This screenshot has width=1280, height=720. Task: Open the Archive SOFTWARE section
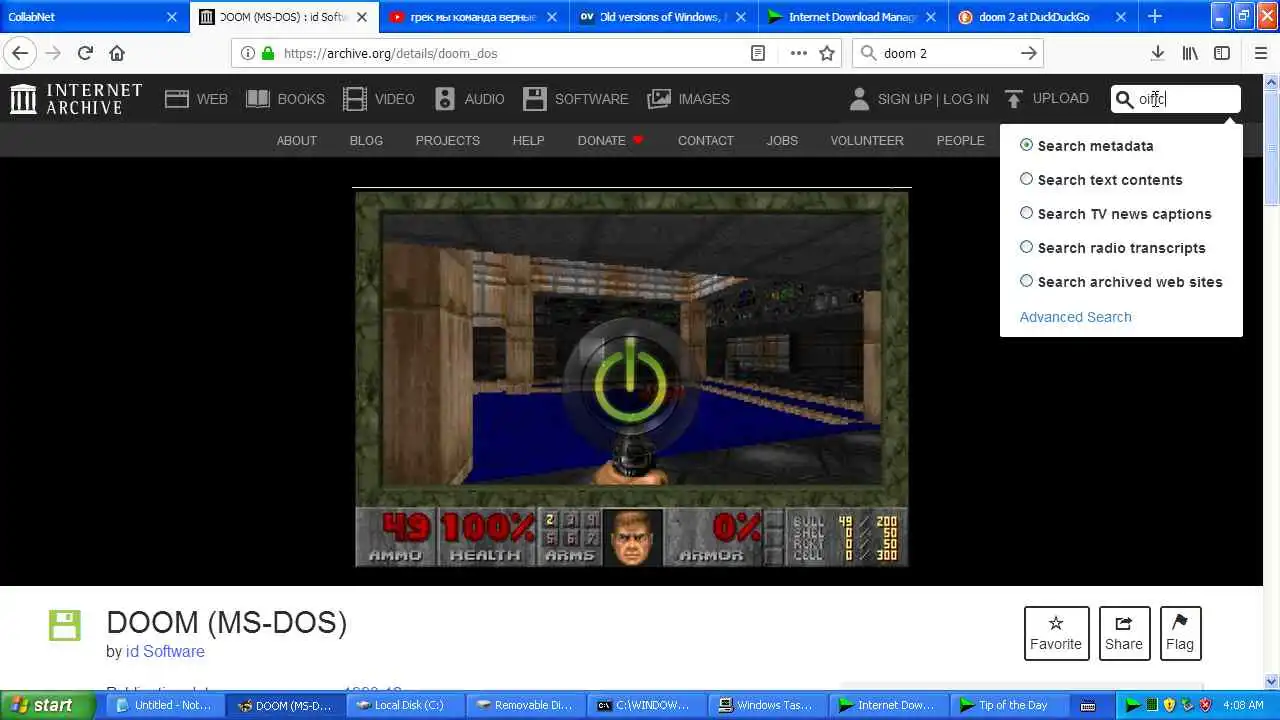575,99
